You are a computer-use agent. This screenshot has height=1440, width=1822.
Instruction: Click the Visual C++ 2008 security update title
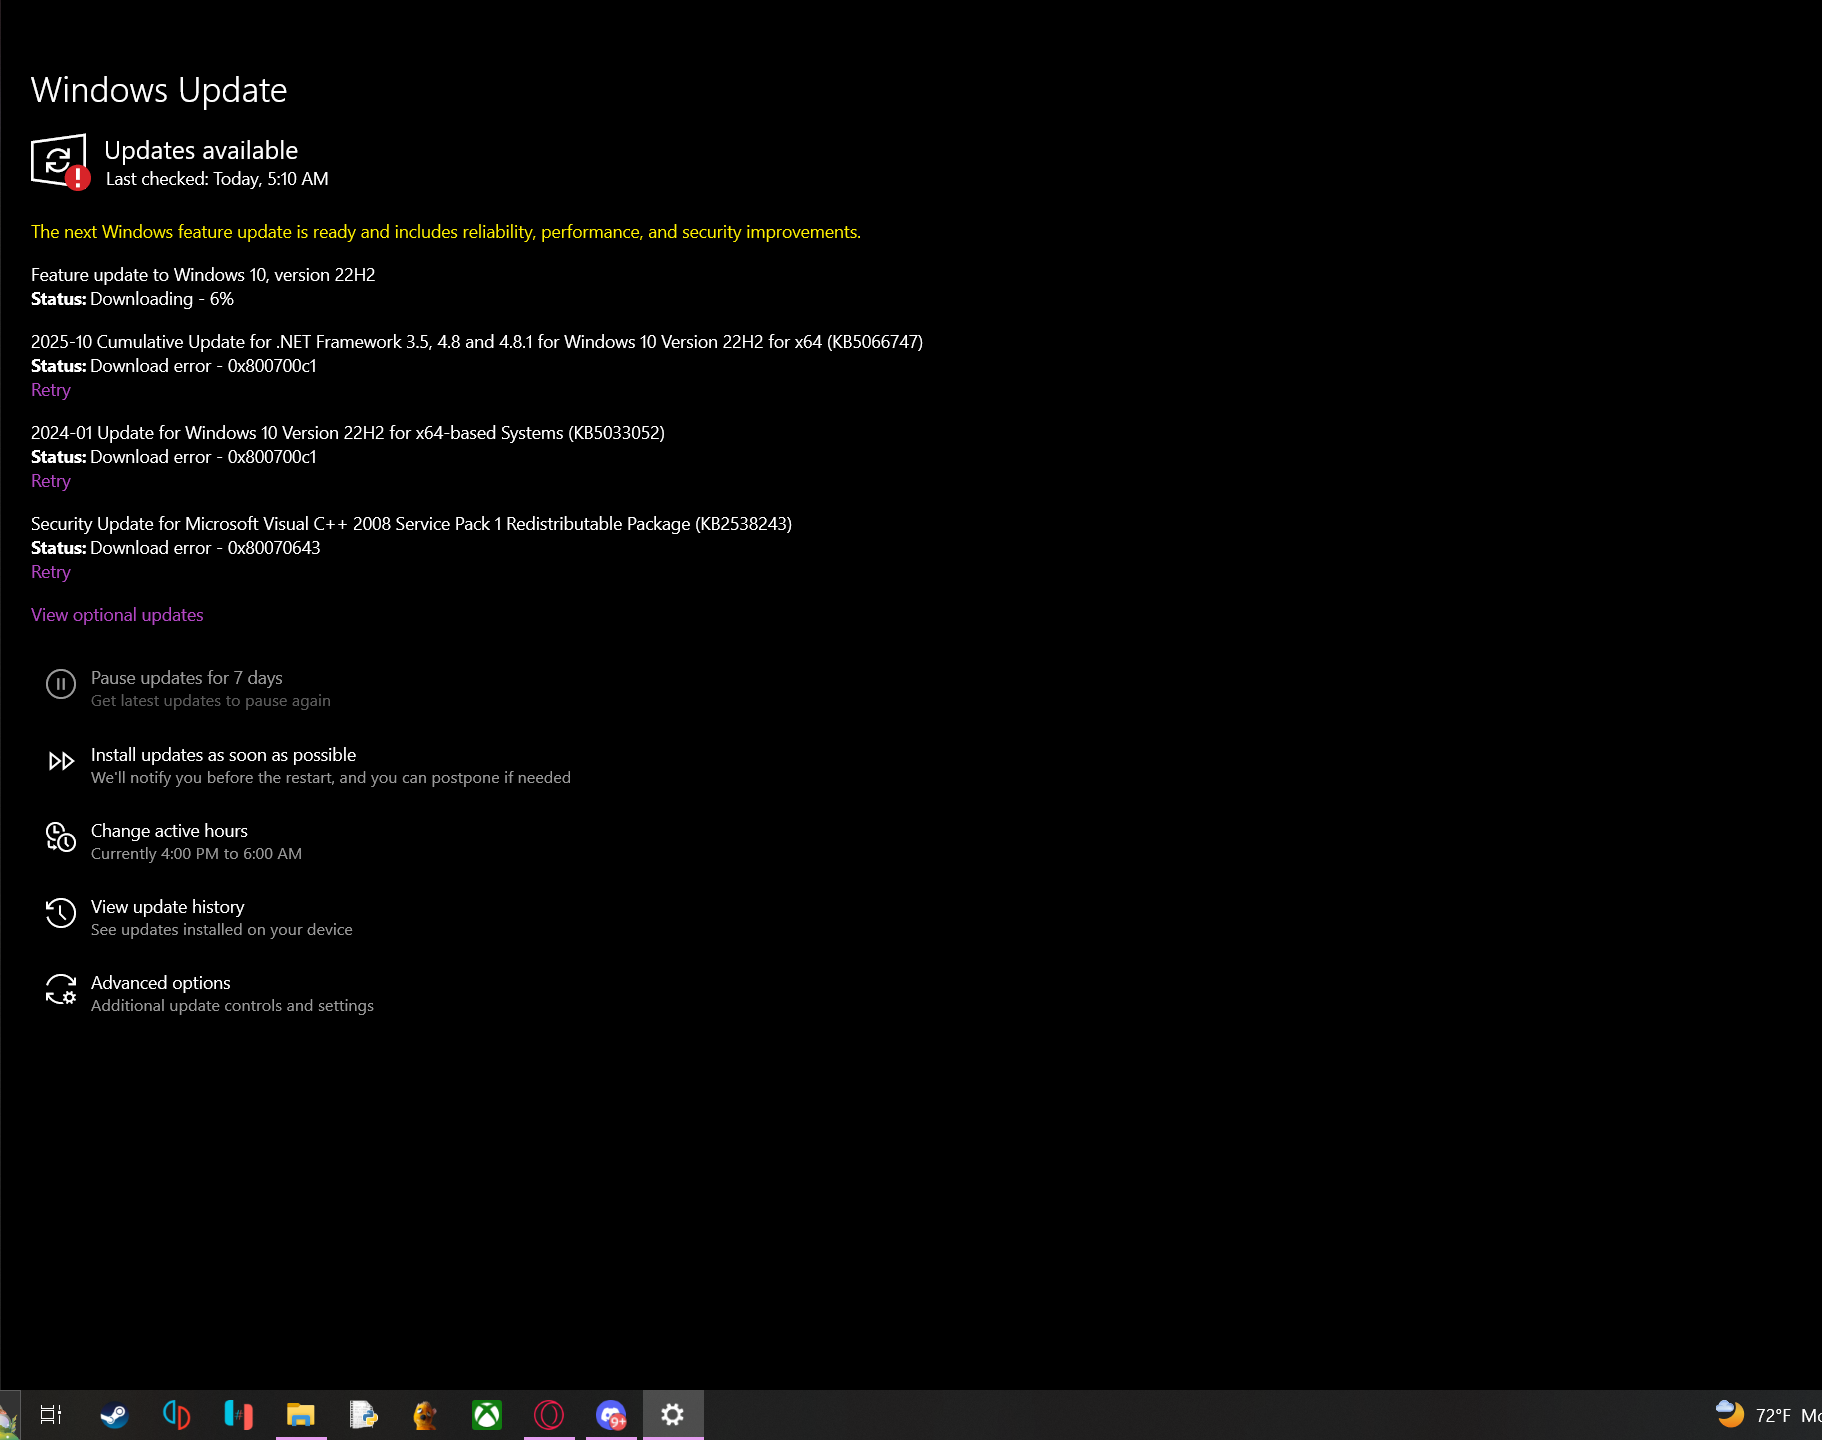[411, 524]
